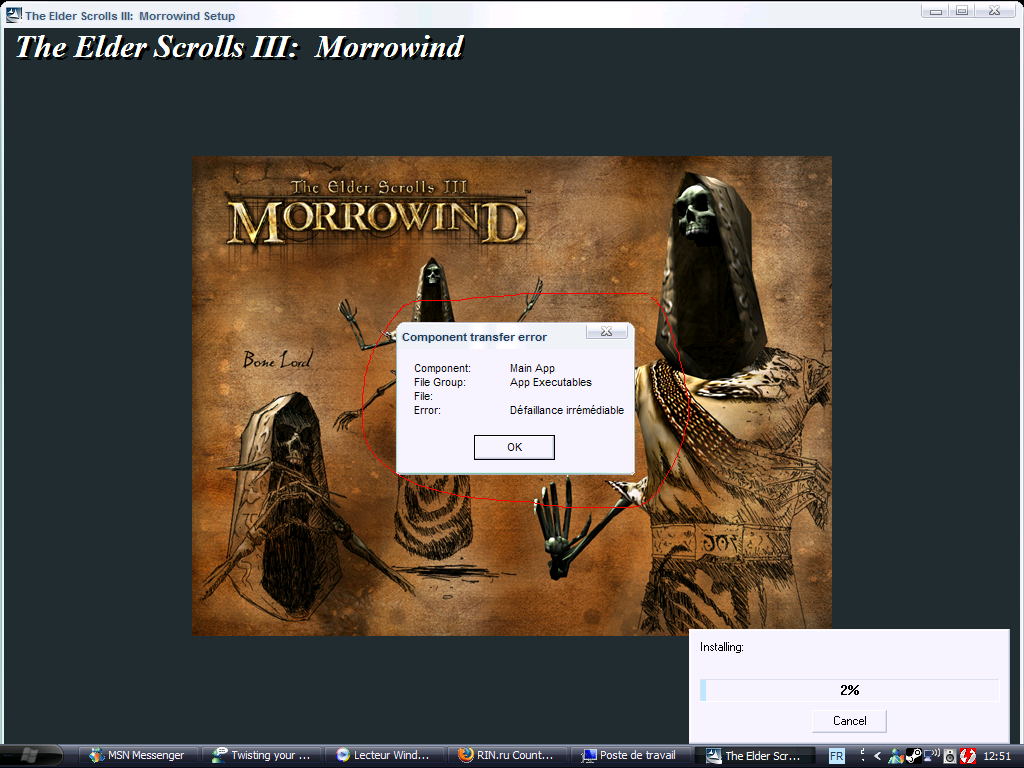Click the system clock showing 12:51
Screen dimensions: 1024x768
997,756
